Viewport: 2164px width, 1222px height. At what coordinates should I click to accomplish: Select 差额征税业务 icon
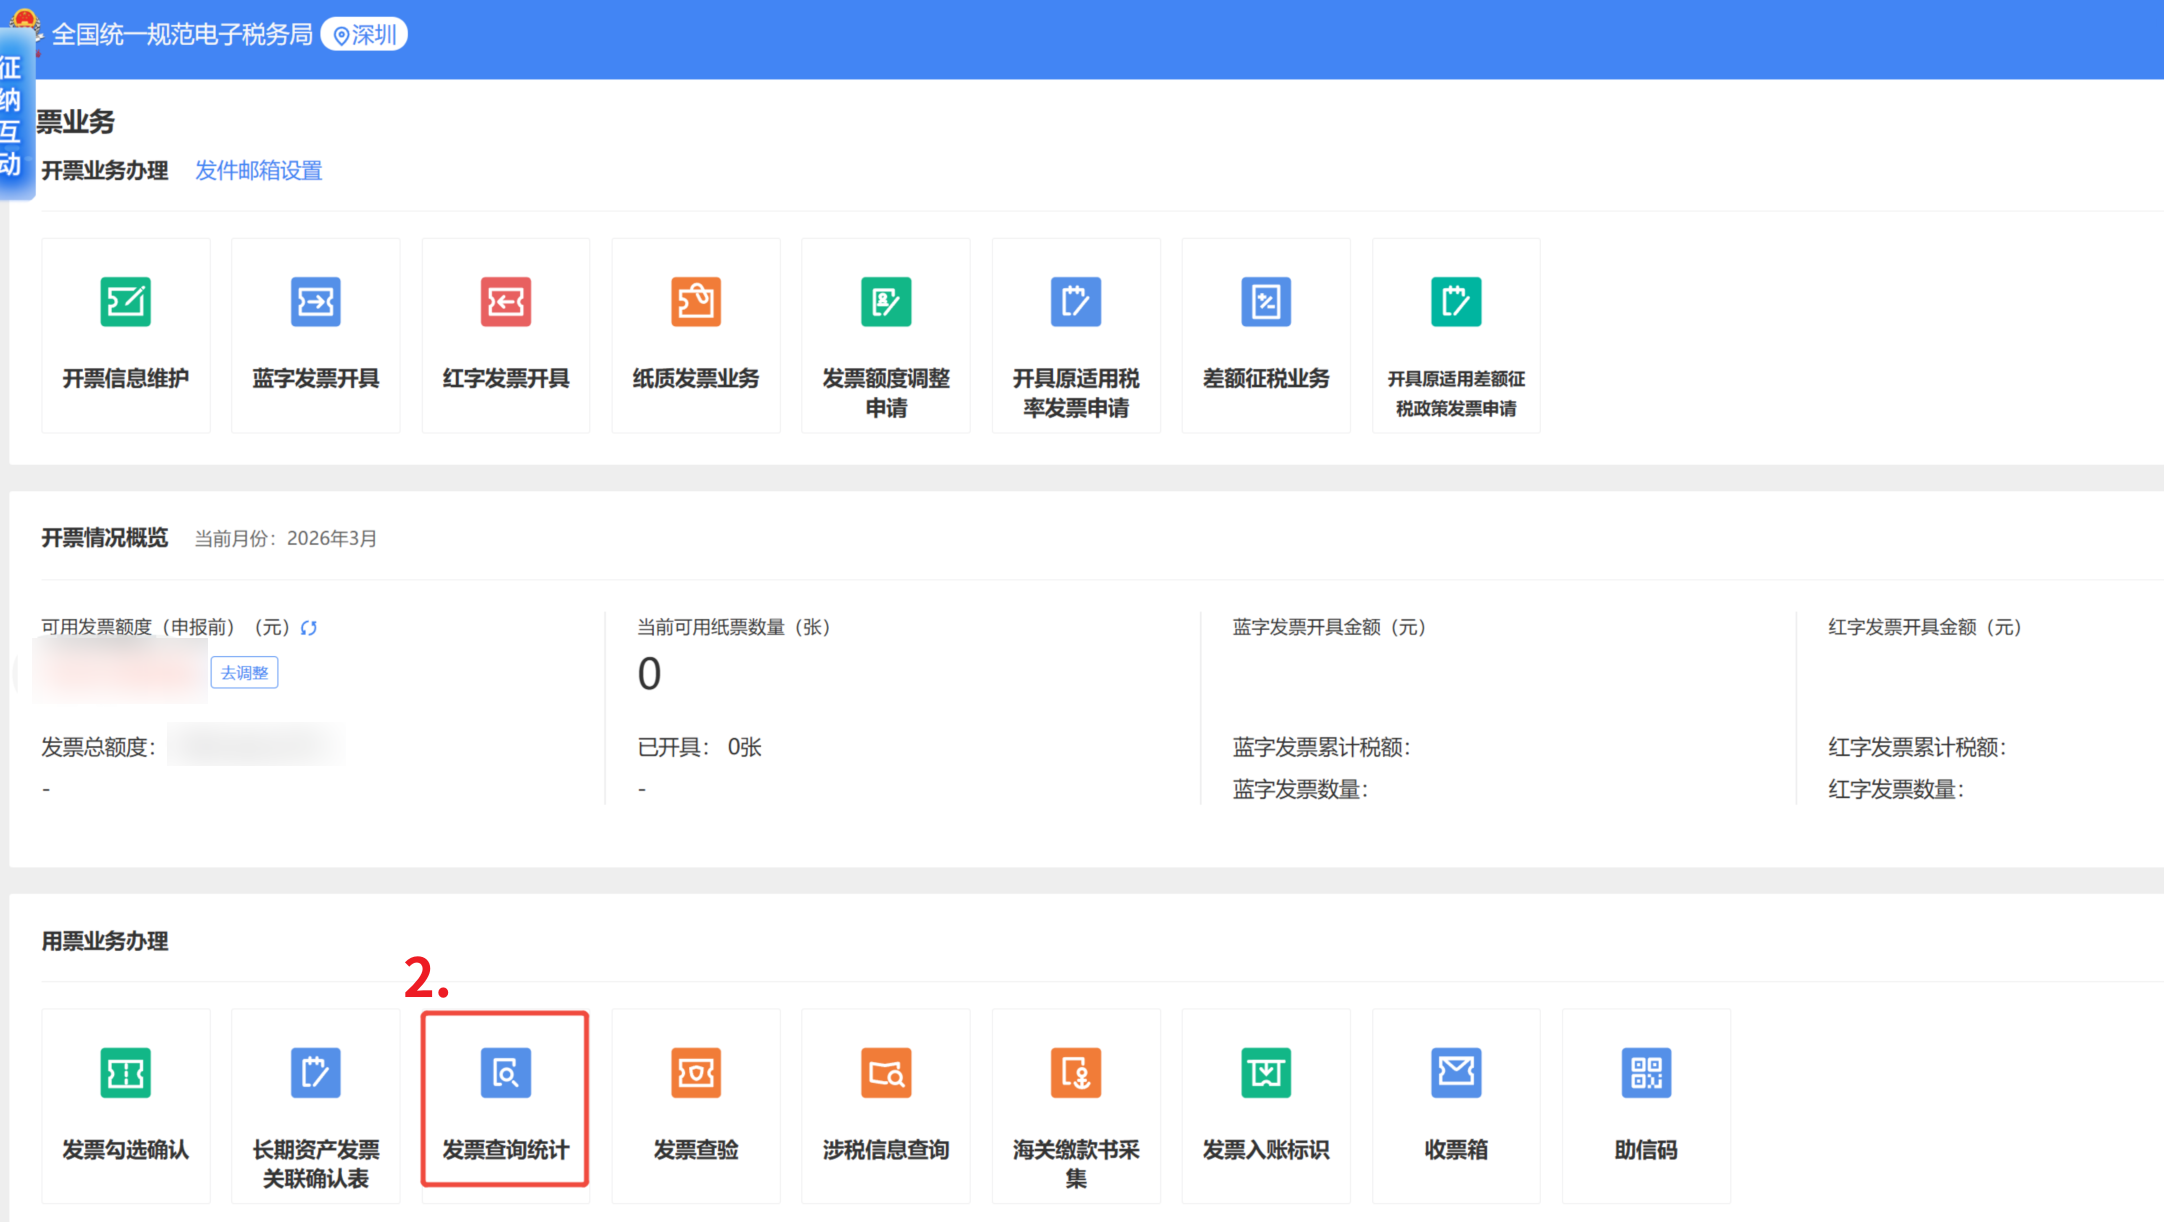tap(1265, 302)
